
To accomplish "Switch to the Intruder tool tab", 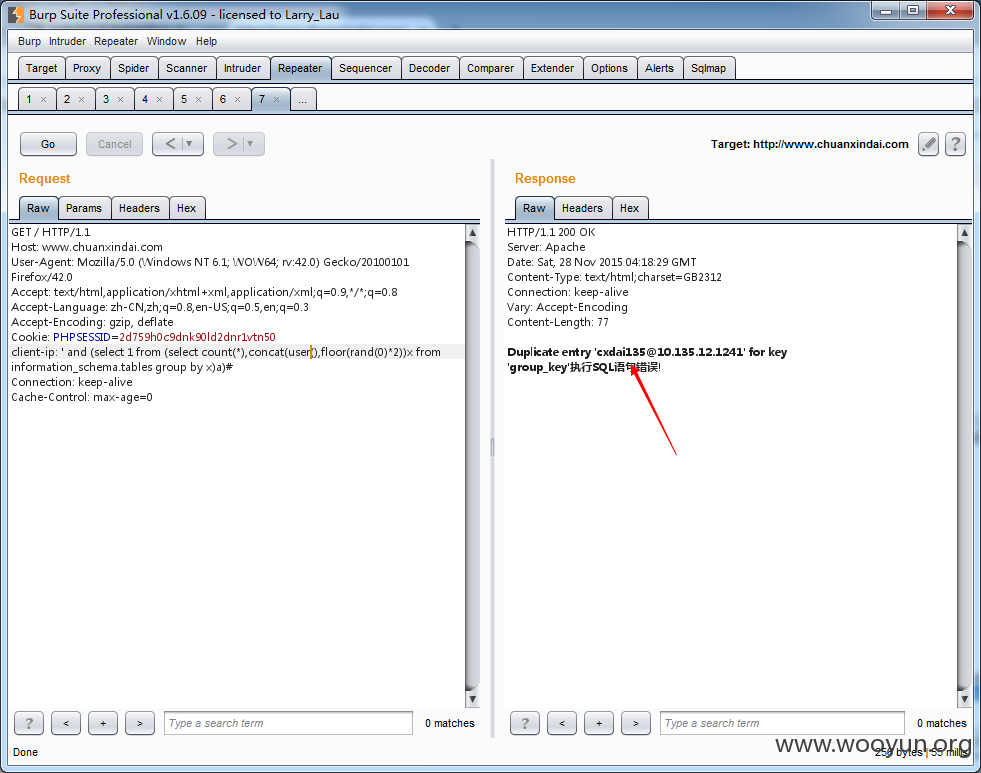I will point(243,68).
